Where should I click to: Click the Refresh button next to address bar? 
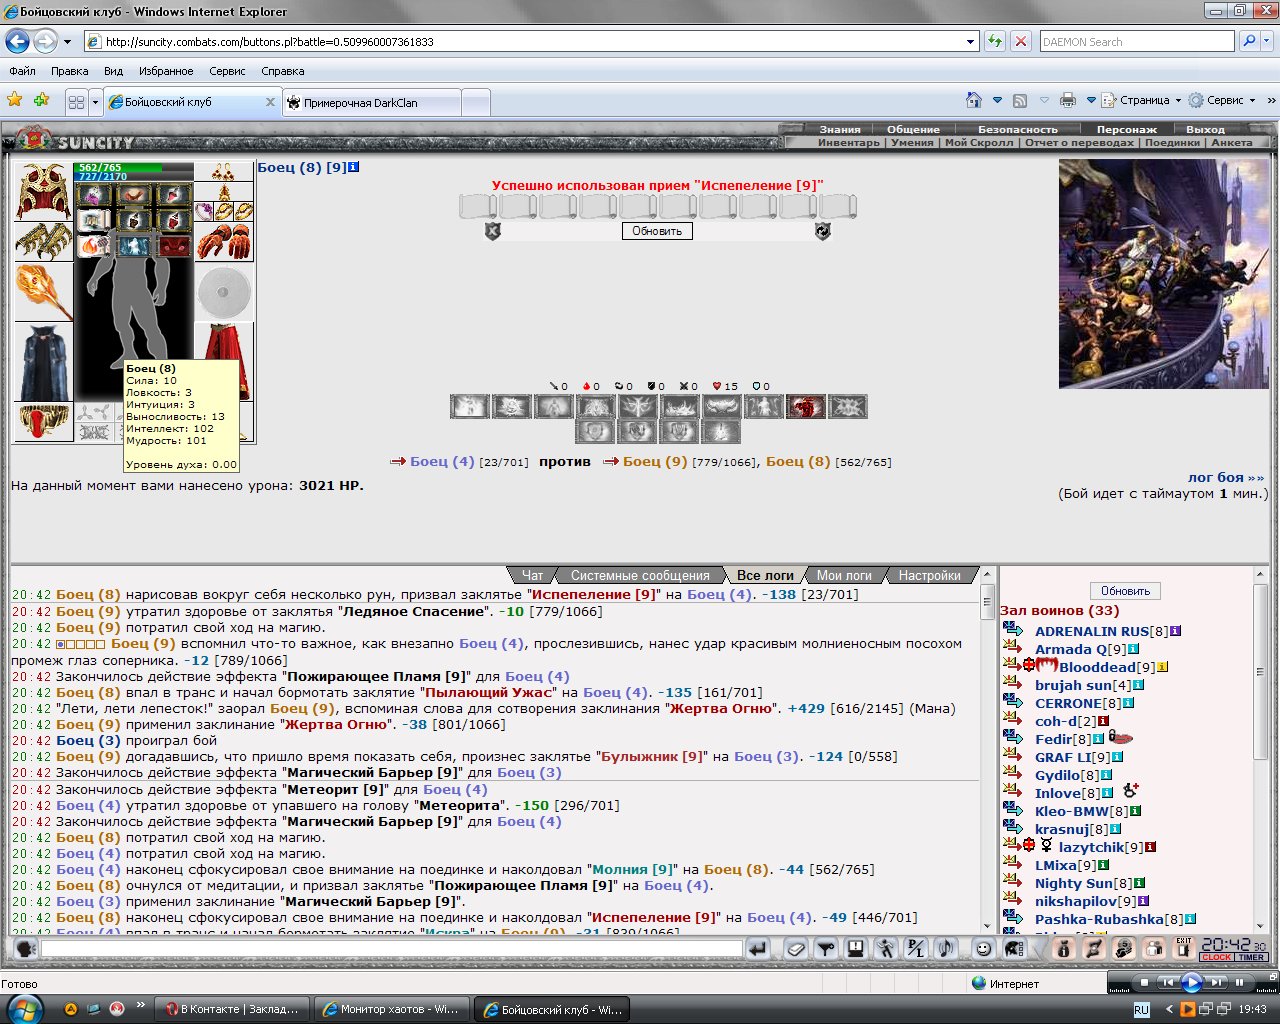click(995, 42)
